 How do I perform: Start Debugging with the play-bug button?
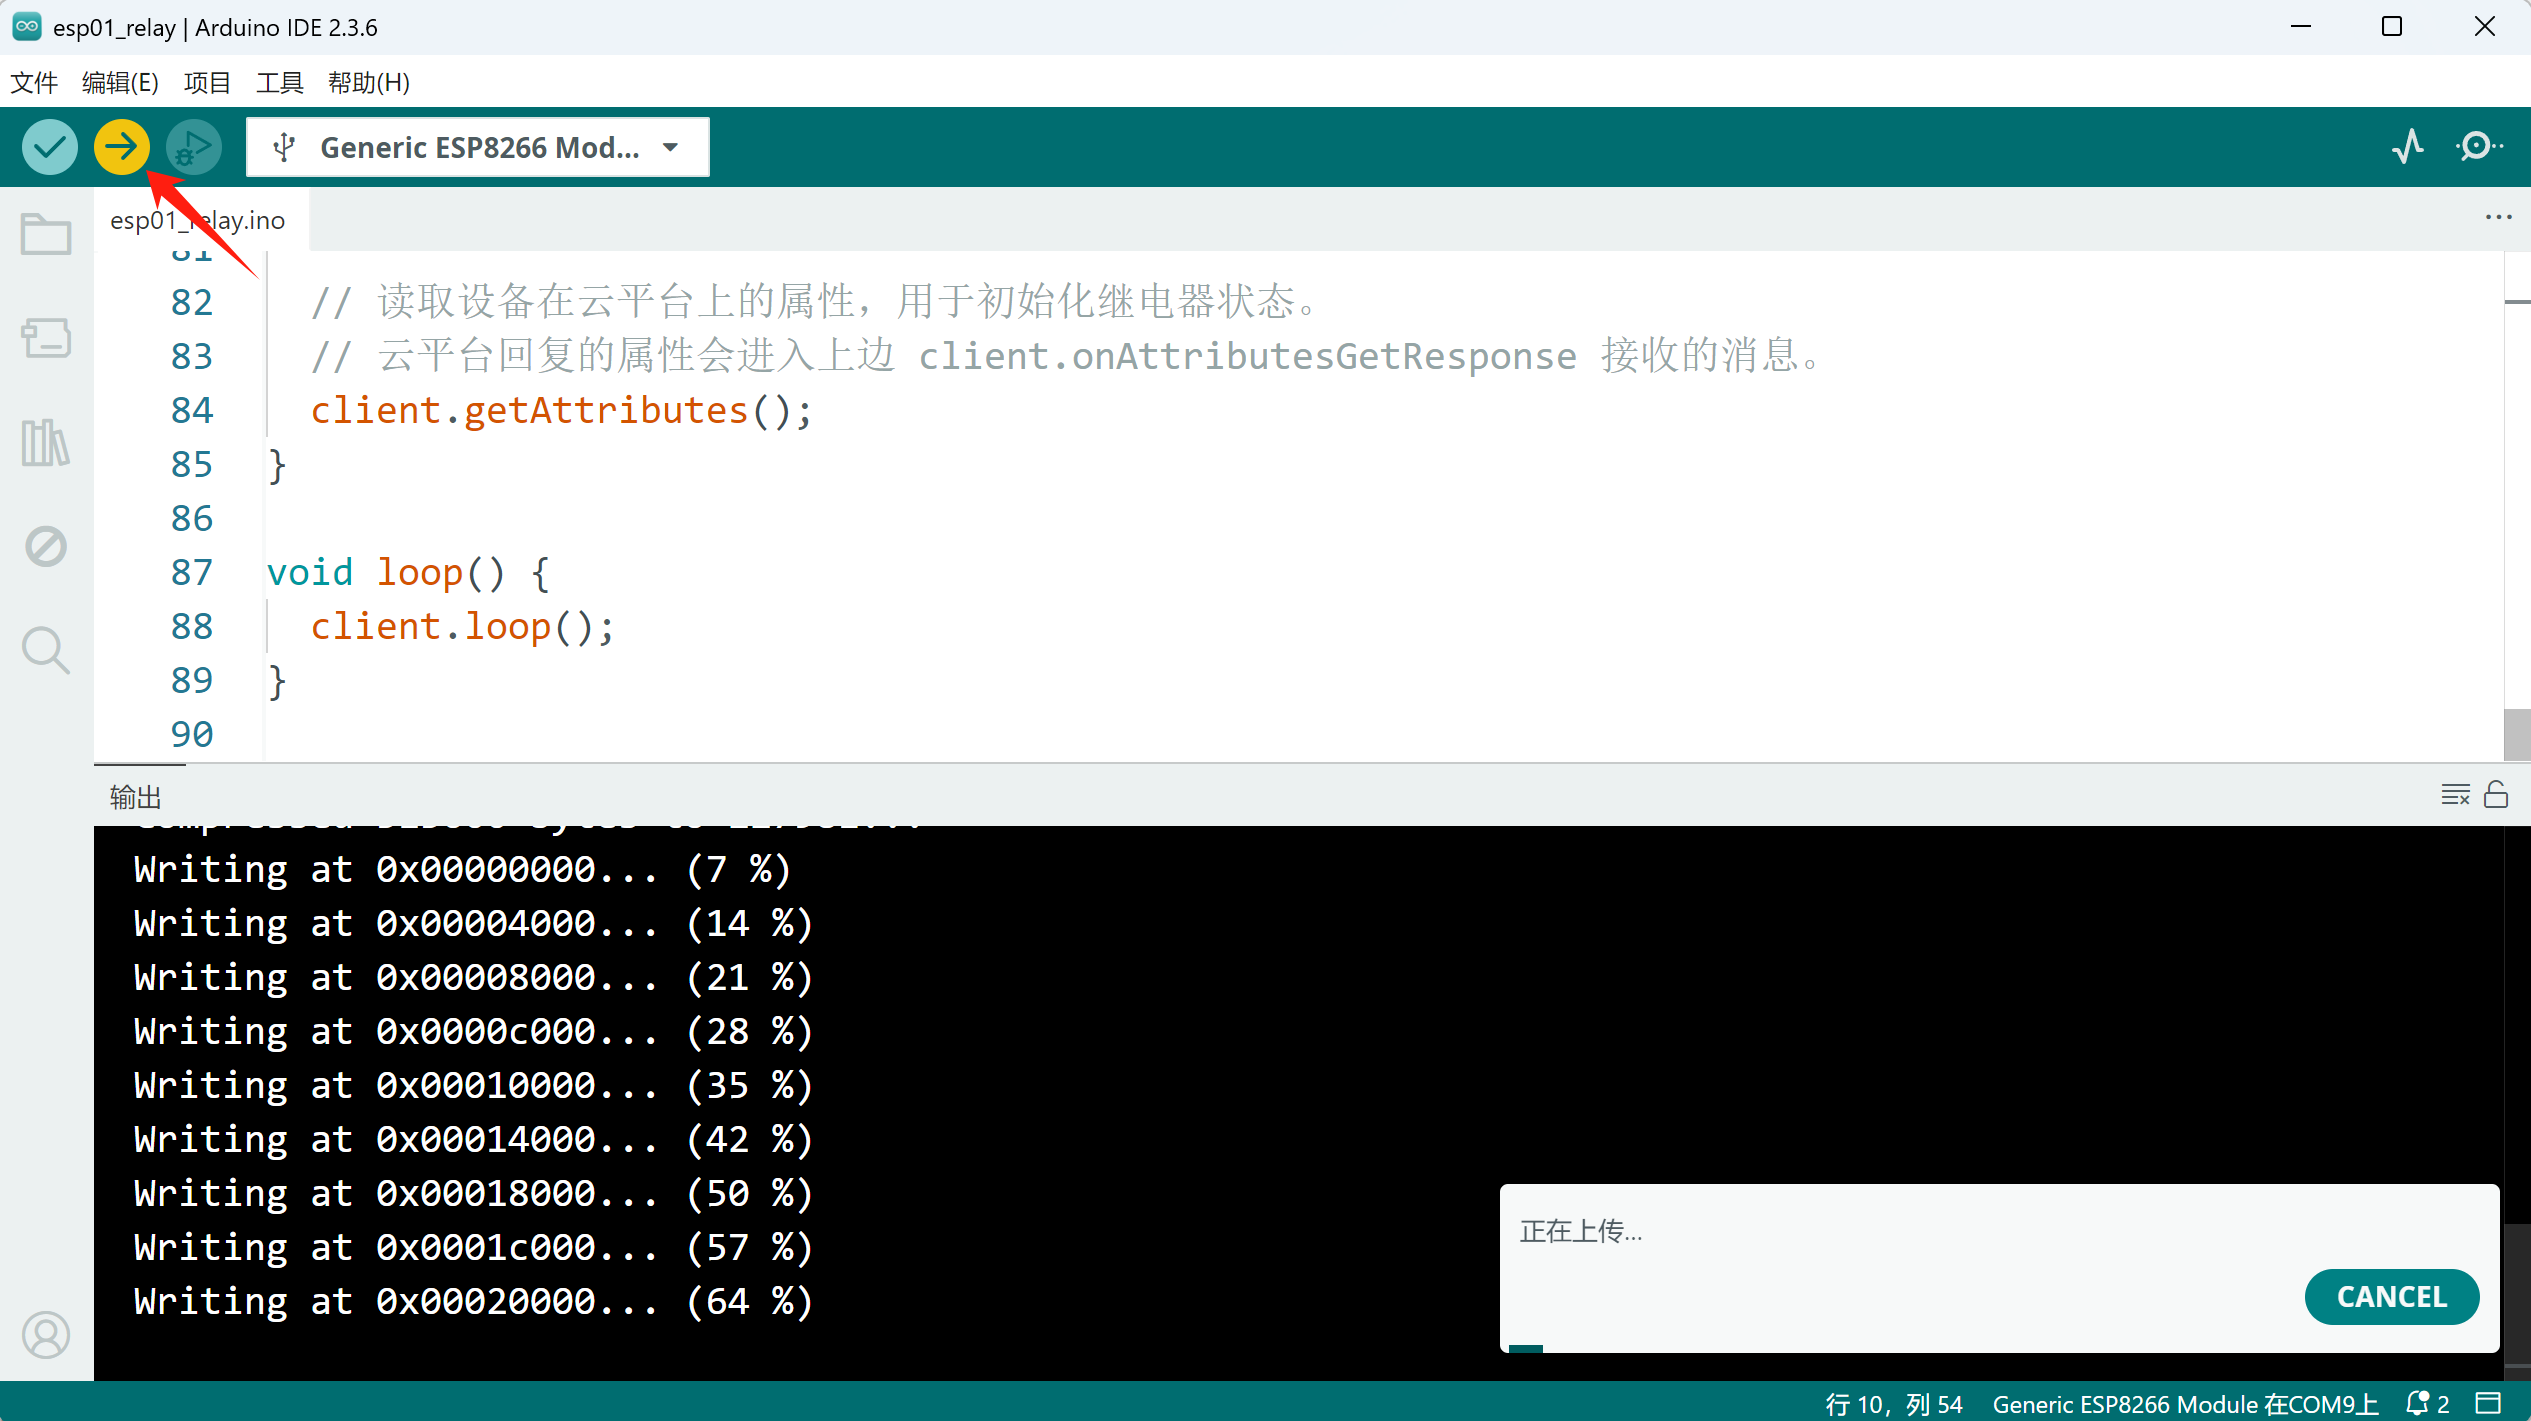coord(193,147)
